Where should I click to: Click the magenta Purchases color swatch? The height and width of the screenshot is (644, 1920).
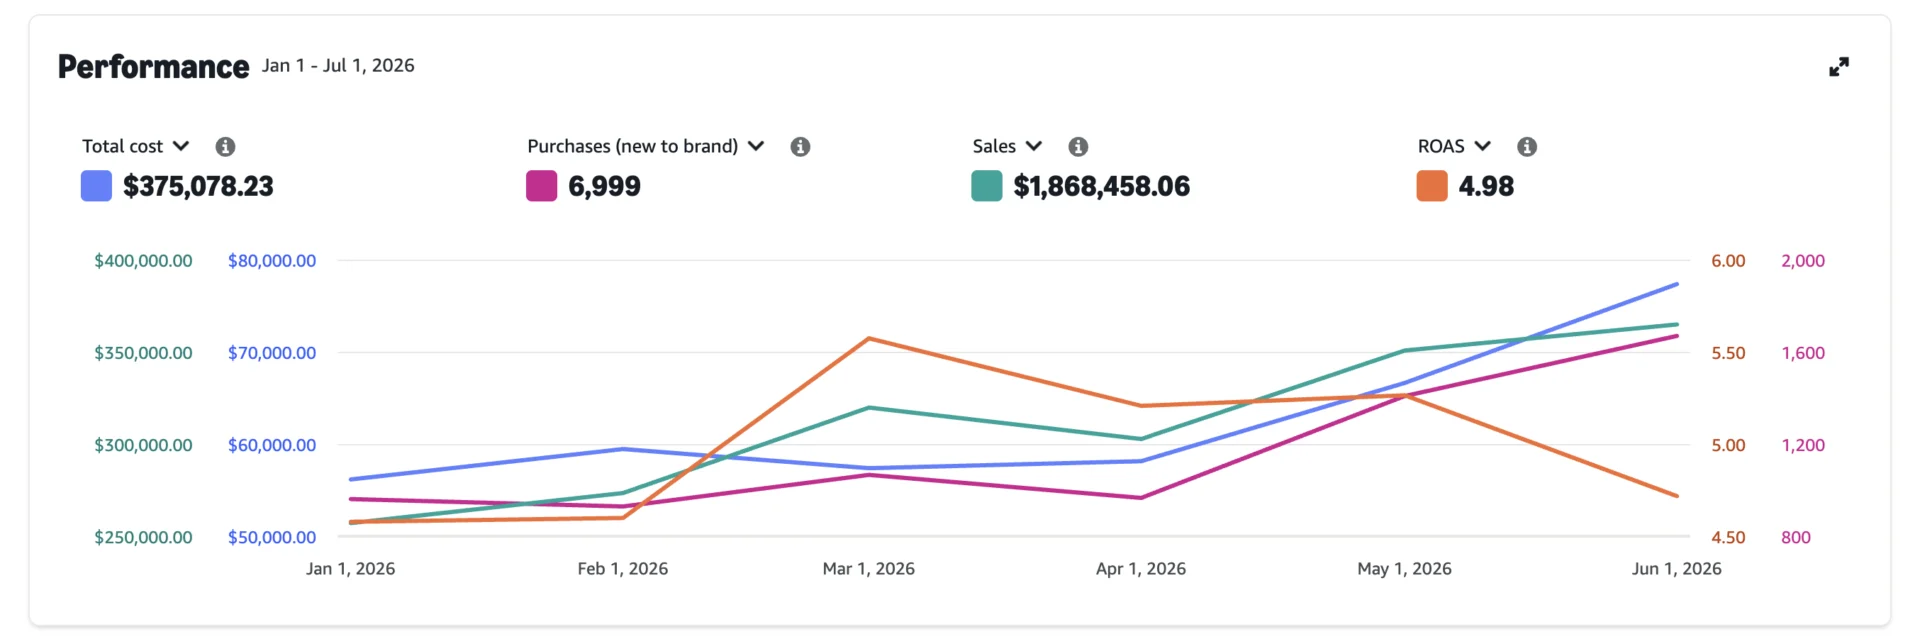click(x=541, y=186)
